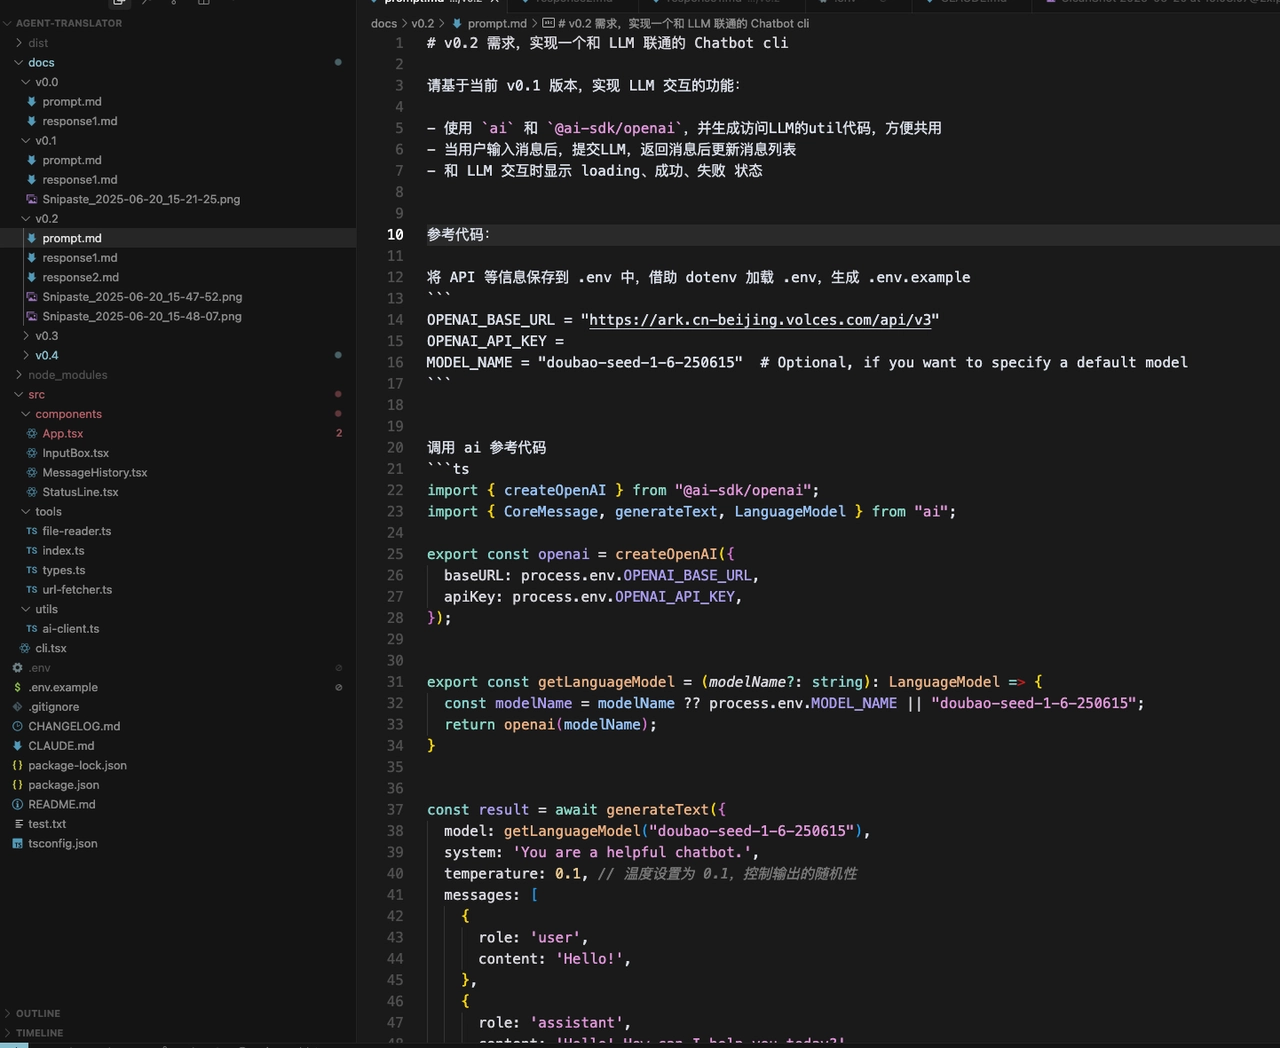Click the image icon of Snipaste_2025-06-20_15-21-25.png

(x=32, y=199)
